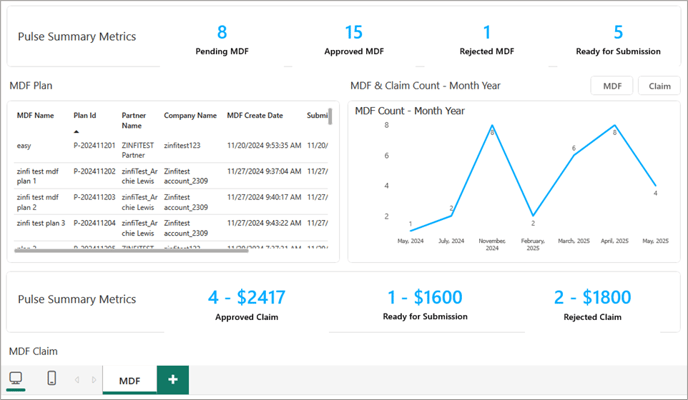Image resolution: width=688 pixels, height=400 pixels.
Task: Click the Plan Id sort arrow
Action: (77, 131)
